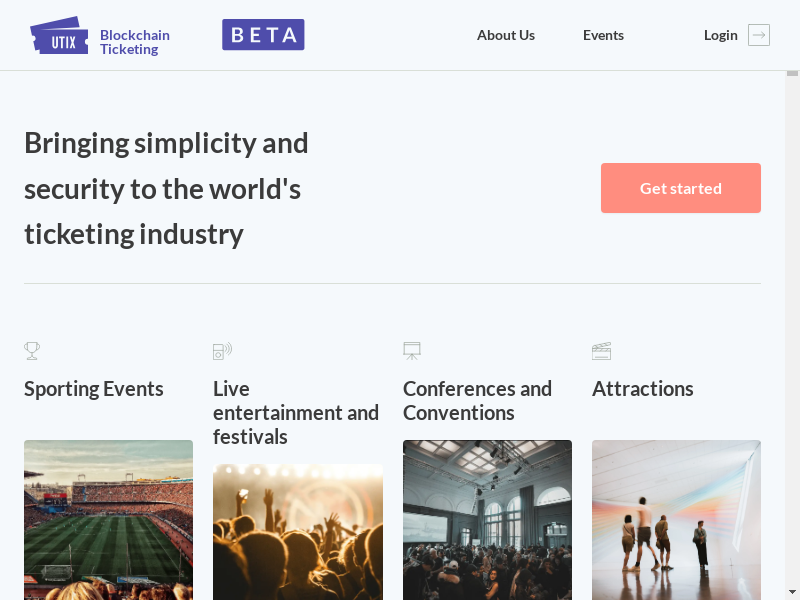Open Live entertainment and festivals heading
Screen dimensions: 800x600
coord(296,413)
